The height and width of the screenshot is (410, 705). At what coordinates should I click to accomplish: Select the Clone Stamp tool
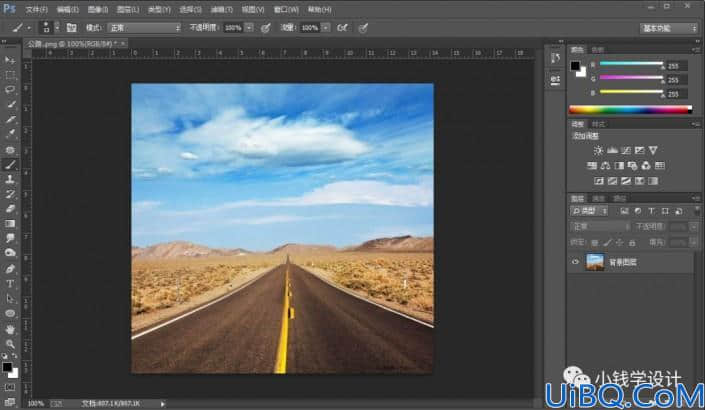coord(10,179)
